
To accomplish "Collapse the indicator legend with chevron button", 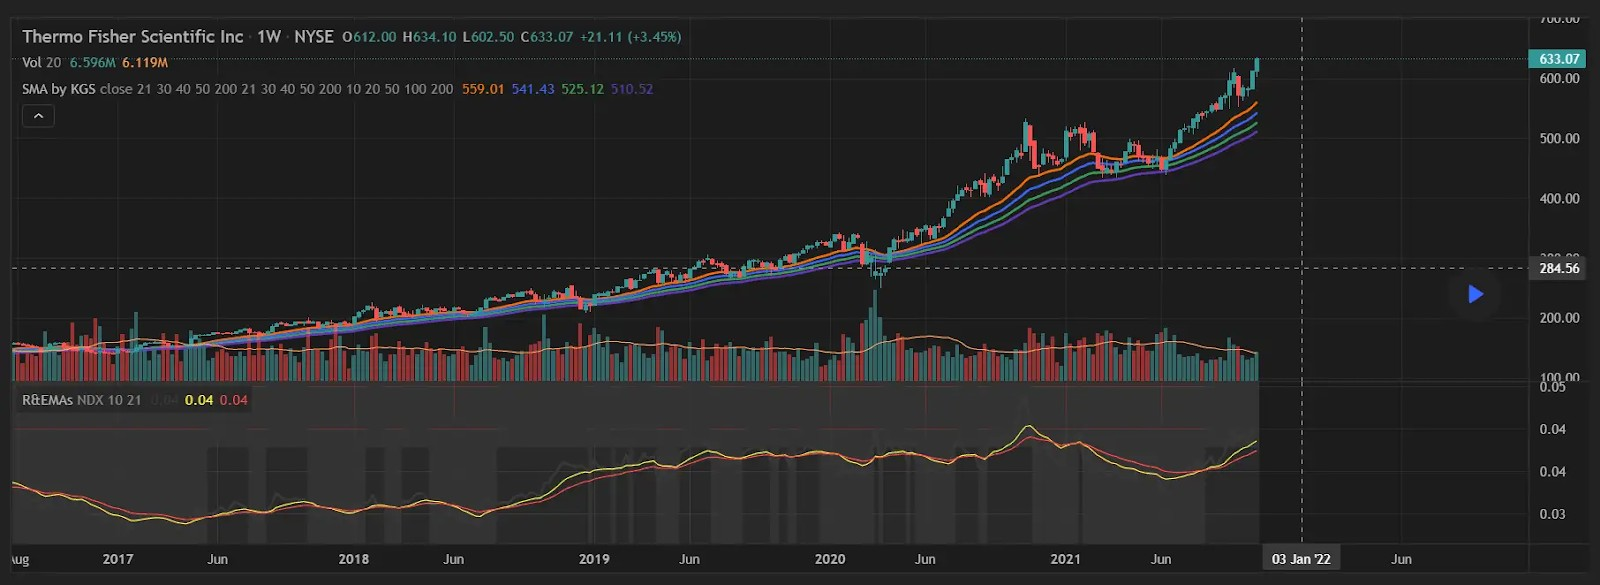I will [38, 116].
